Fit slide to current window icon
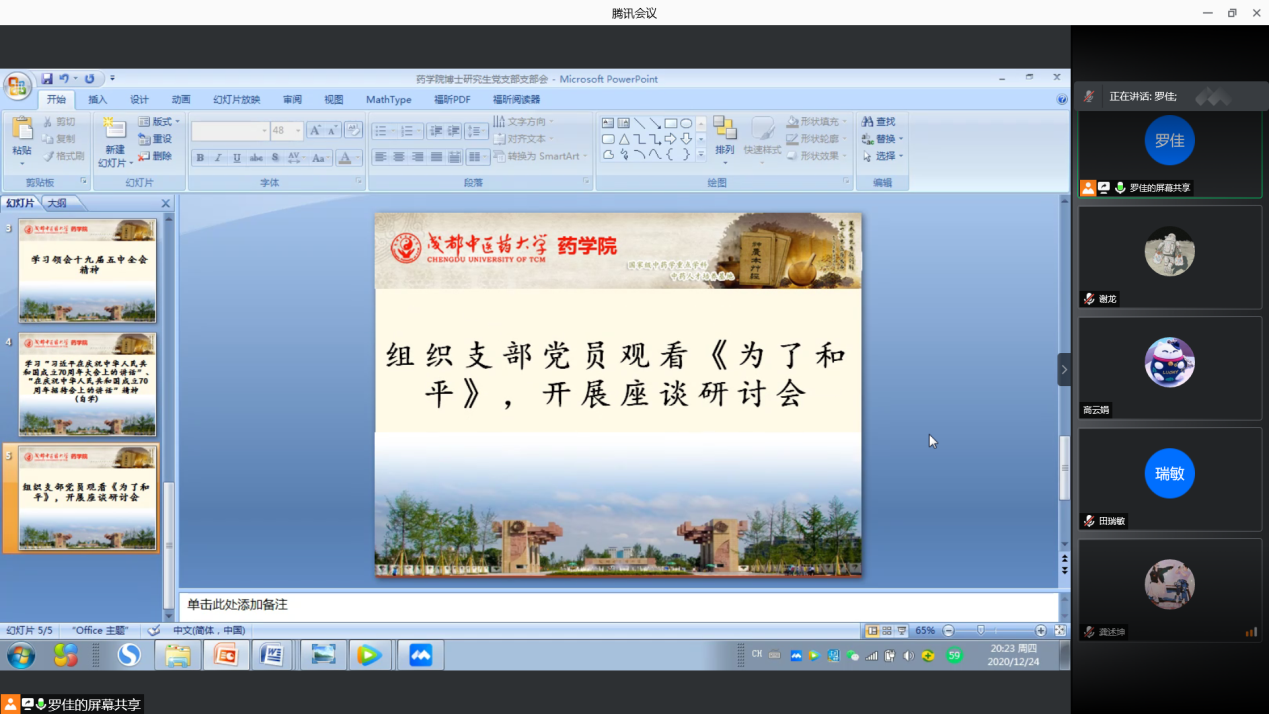The height and width of the screenshot is (714, 1269). click(1060, 631)
